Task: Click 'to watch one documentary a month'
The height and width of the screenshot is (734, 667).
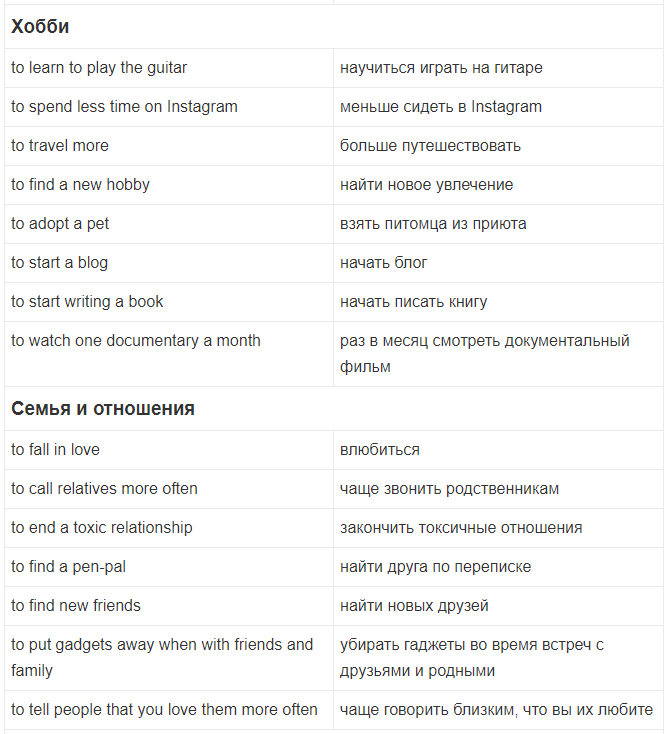Action: (136, 341)
